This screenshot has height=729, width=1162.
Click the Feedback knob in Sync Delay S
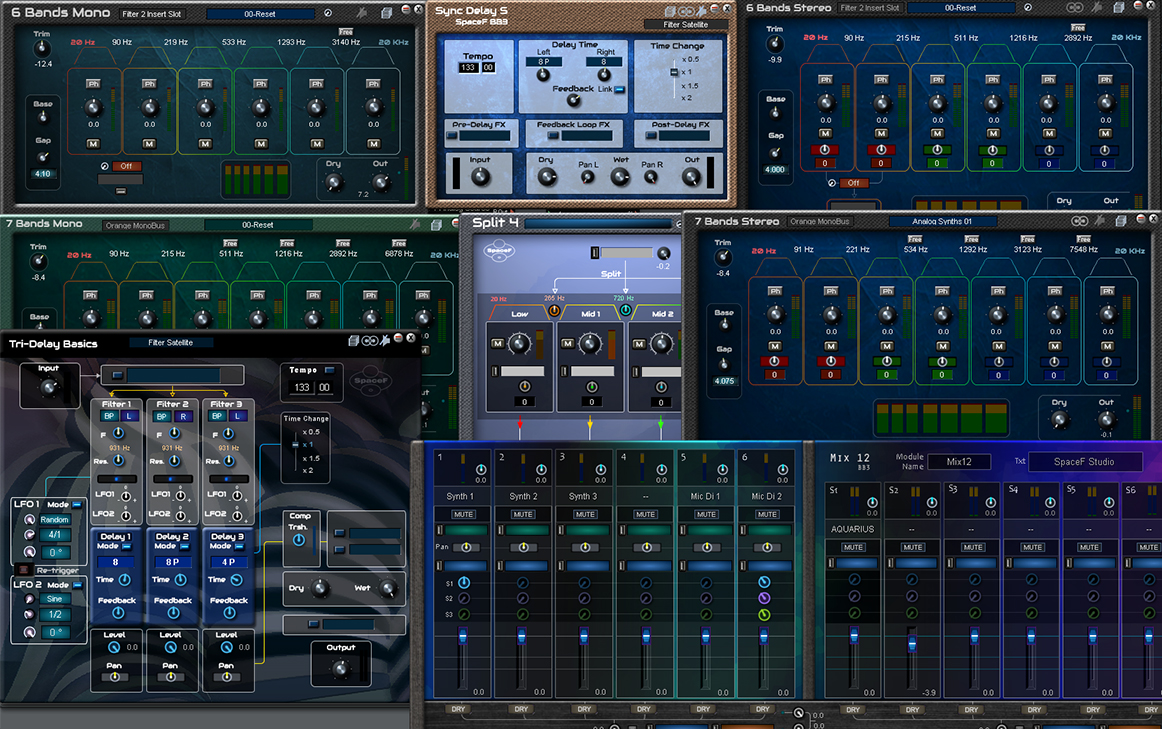pos(574,100)
